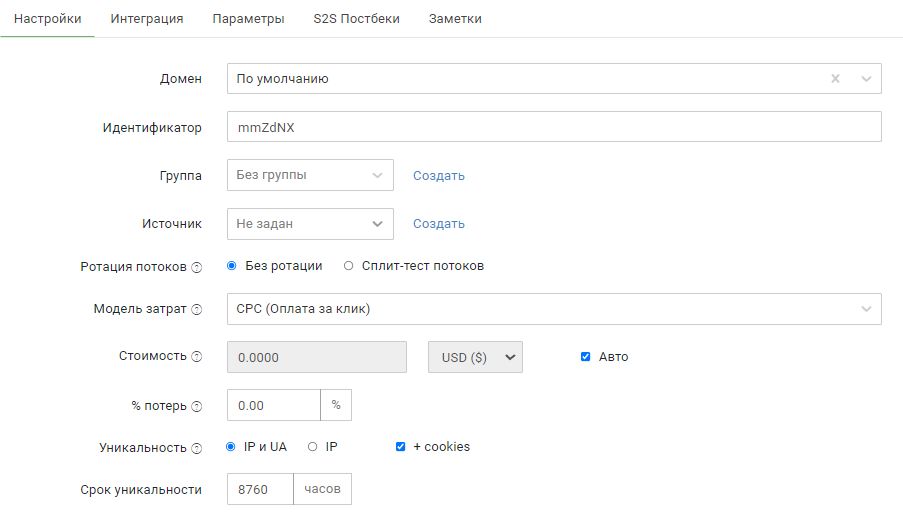Choose Сплит-тест потоков radio option

tap(348, 266)
